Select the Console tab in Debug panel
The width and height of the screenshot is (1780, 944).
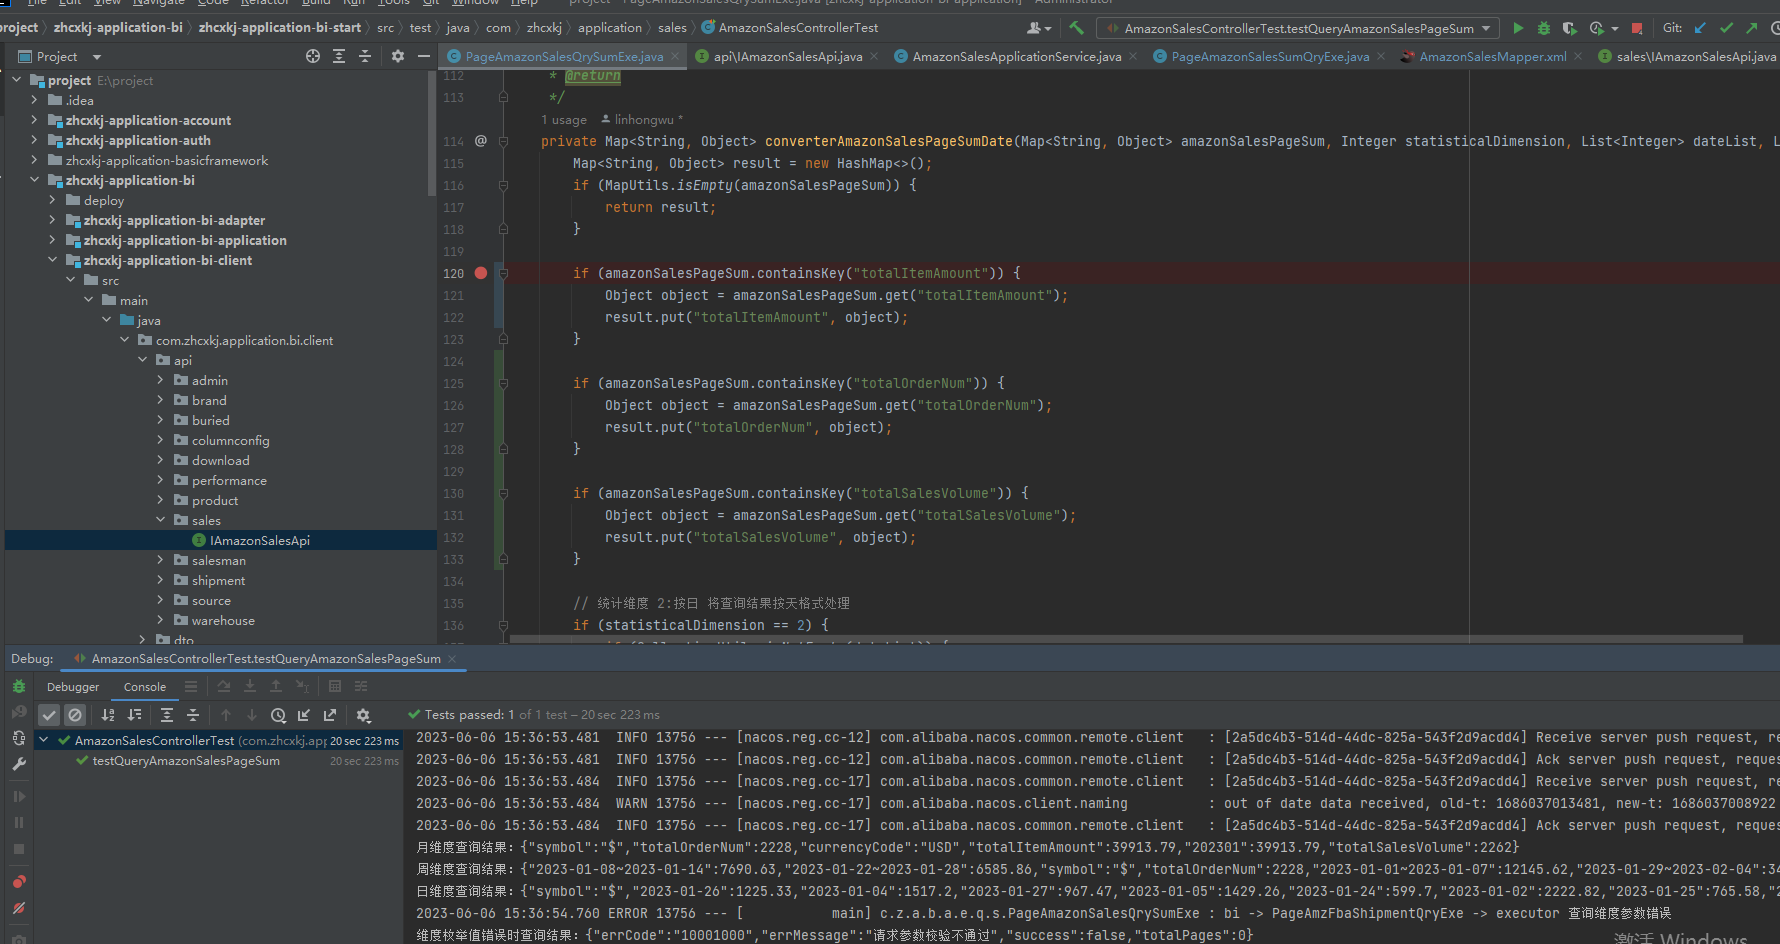pos(145,687)
